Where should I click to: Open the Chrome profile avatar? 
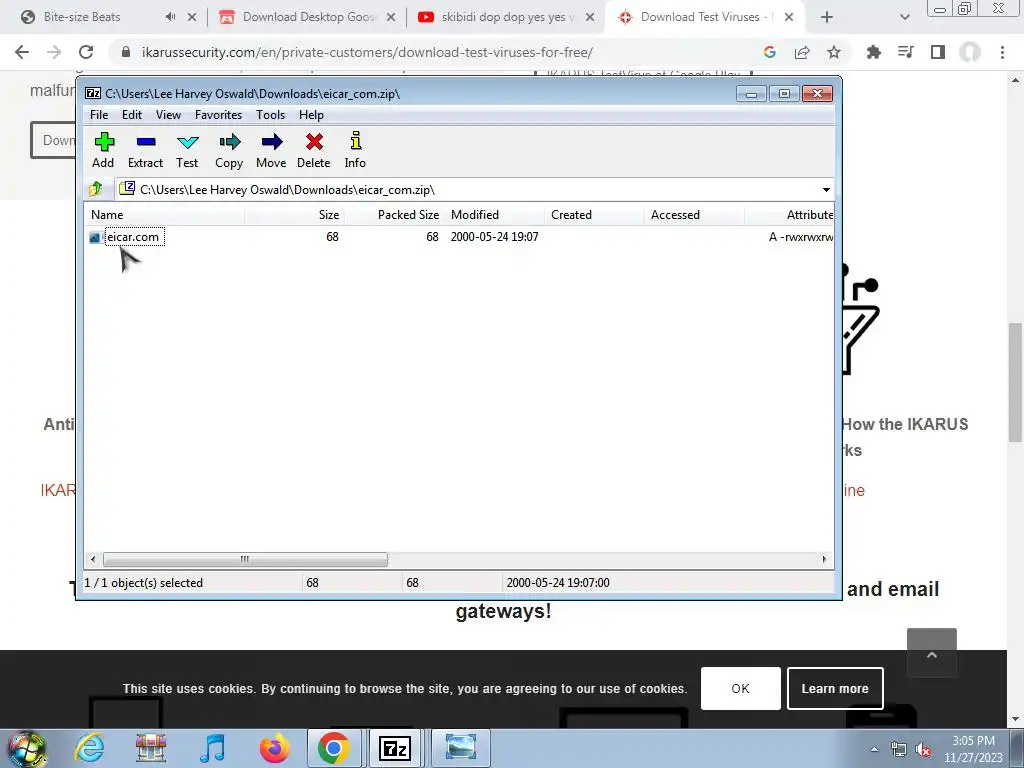point(970,52)
